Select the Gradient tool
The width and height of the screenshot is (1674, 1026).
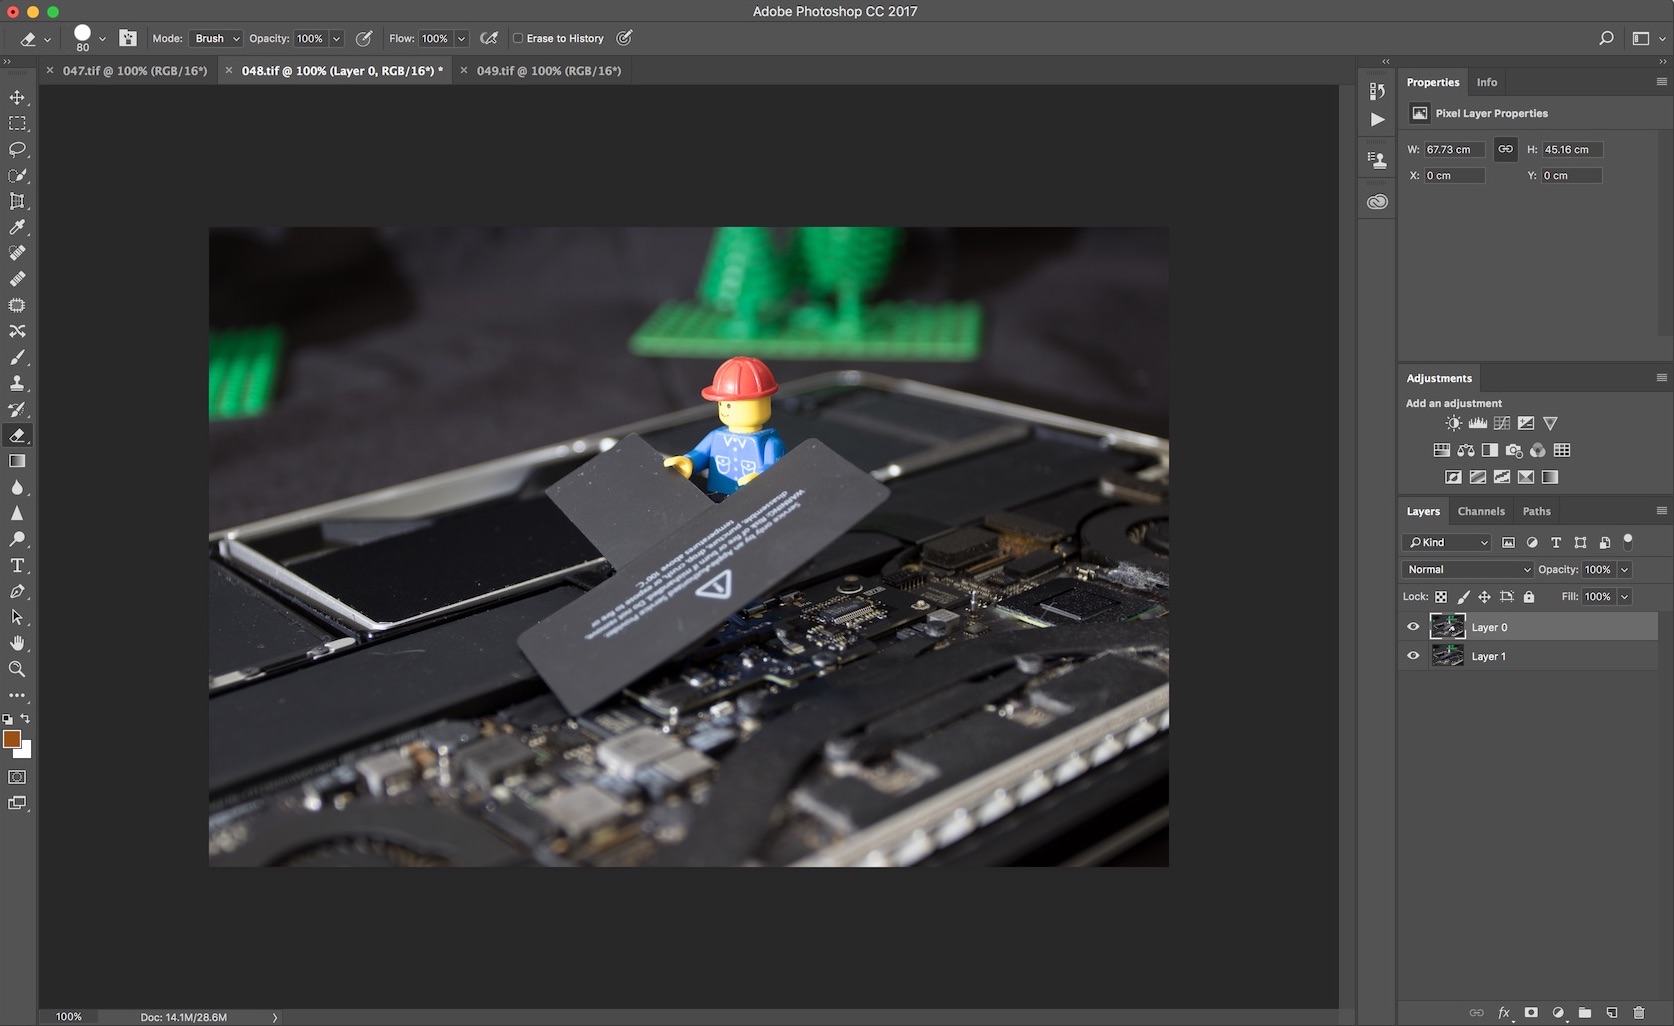[17, 461]
